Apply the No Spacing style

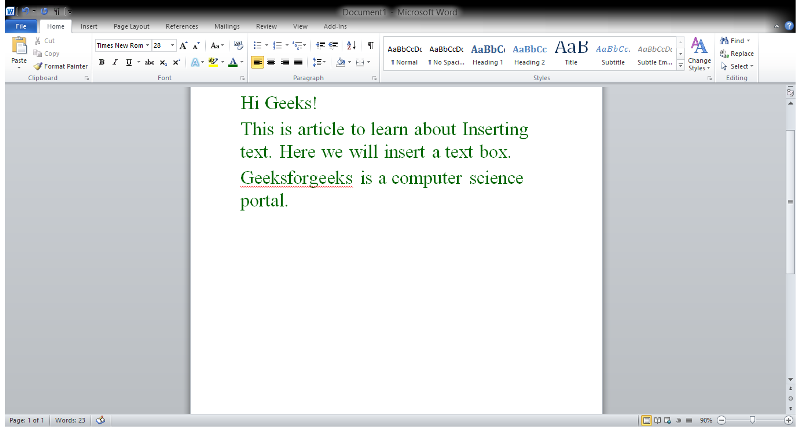click(446, 54)
